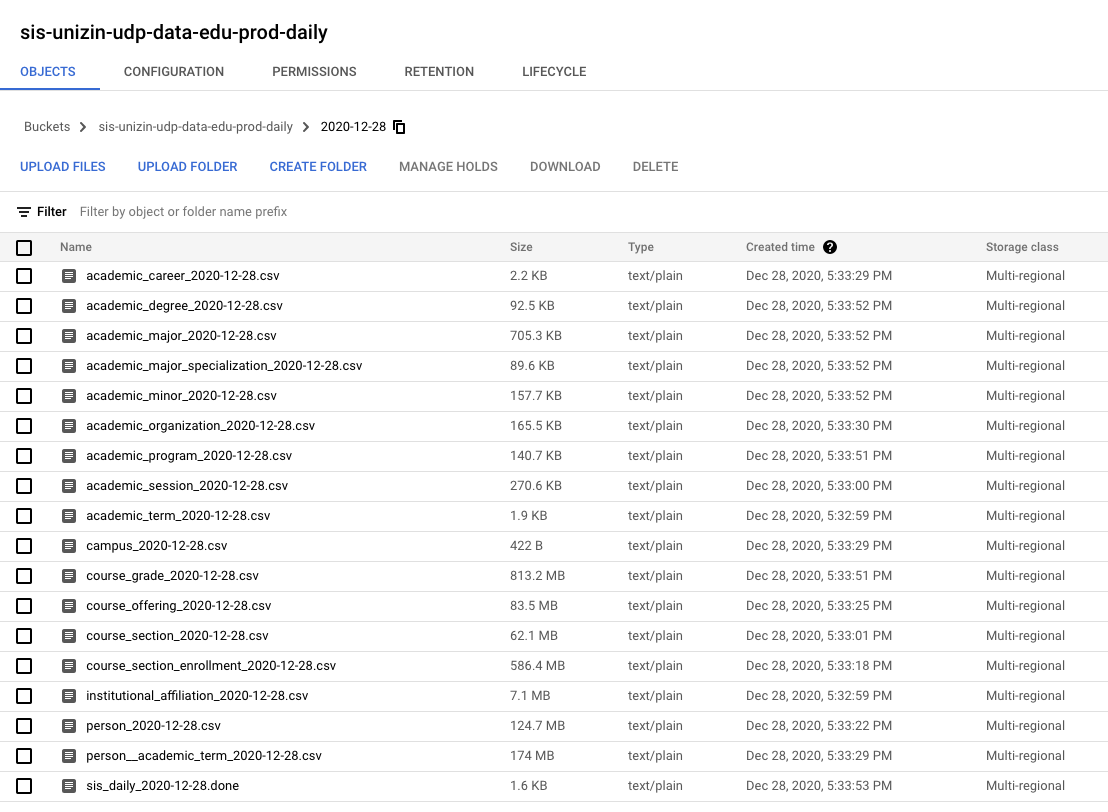The width and height of the screenshot is (1108, 812).
Task: Click file icon beside sis_daily_2020-12-28.done
Action: tap(69, 786)
